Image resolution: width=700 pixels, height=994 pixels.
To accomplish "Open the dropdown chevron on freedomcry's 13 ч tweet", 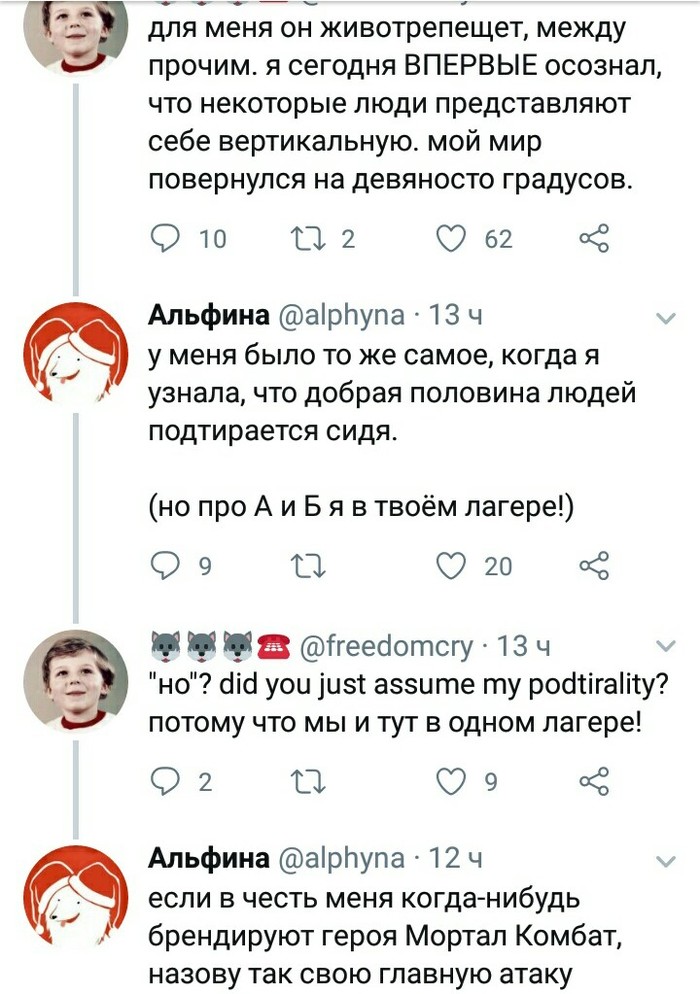I will 664,645.
